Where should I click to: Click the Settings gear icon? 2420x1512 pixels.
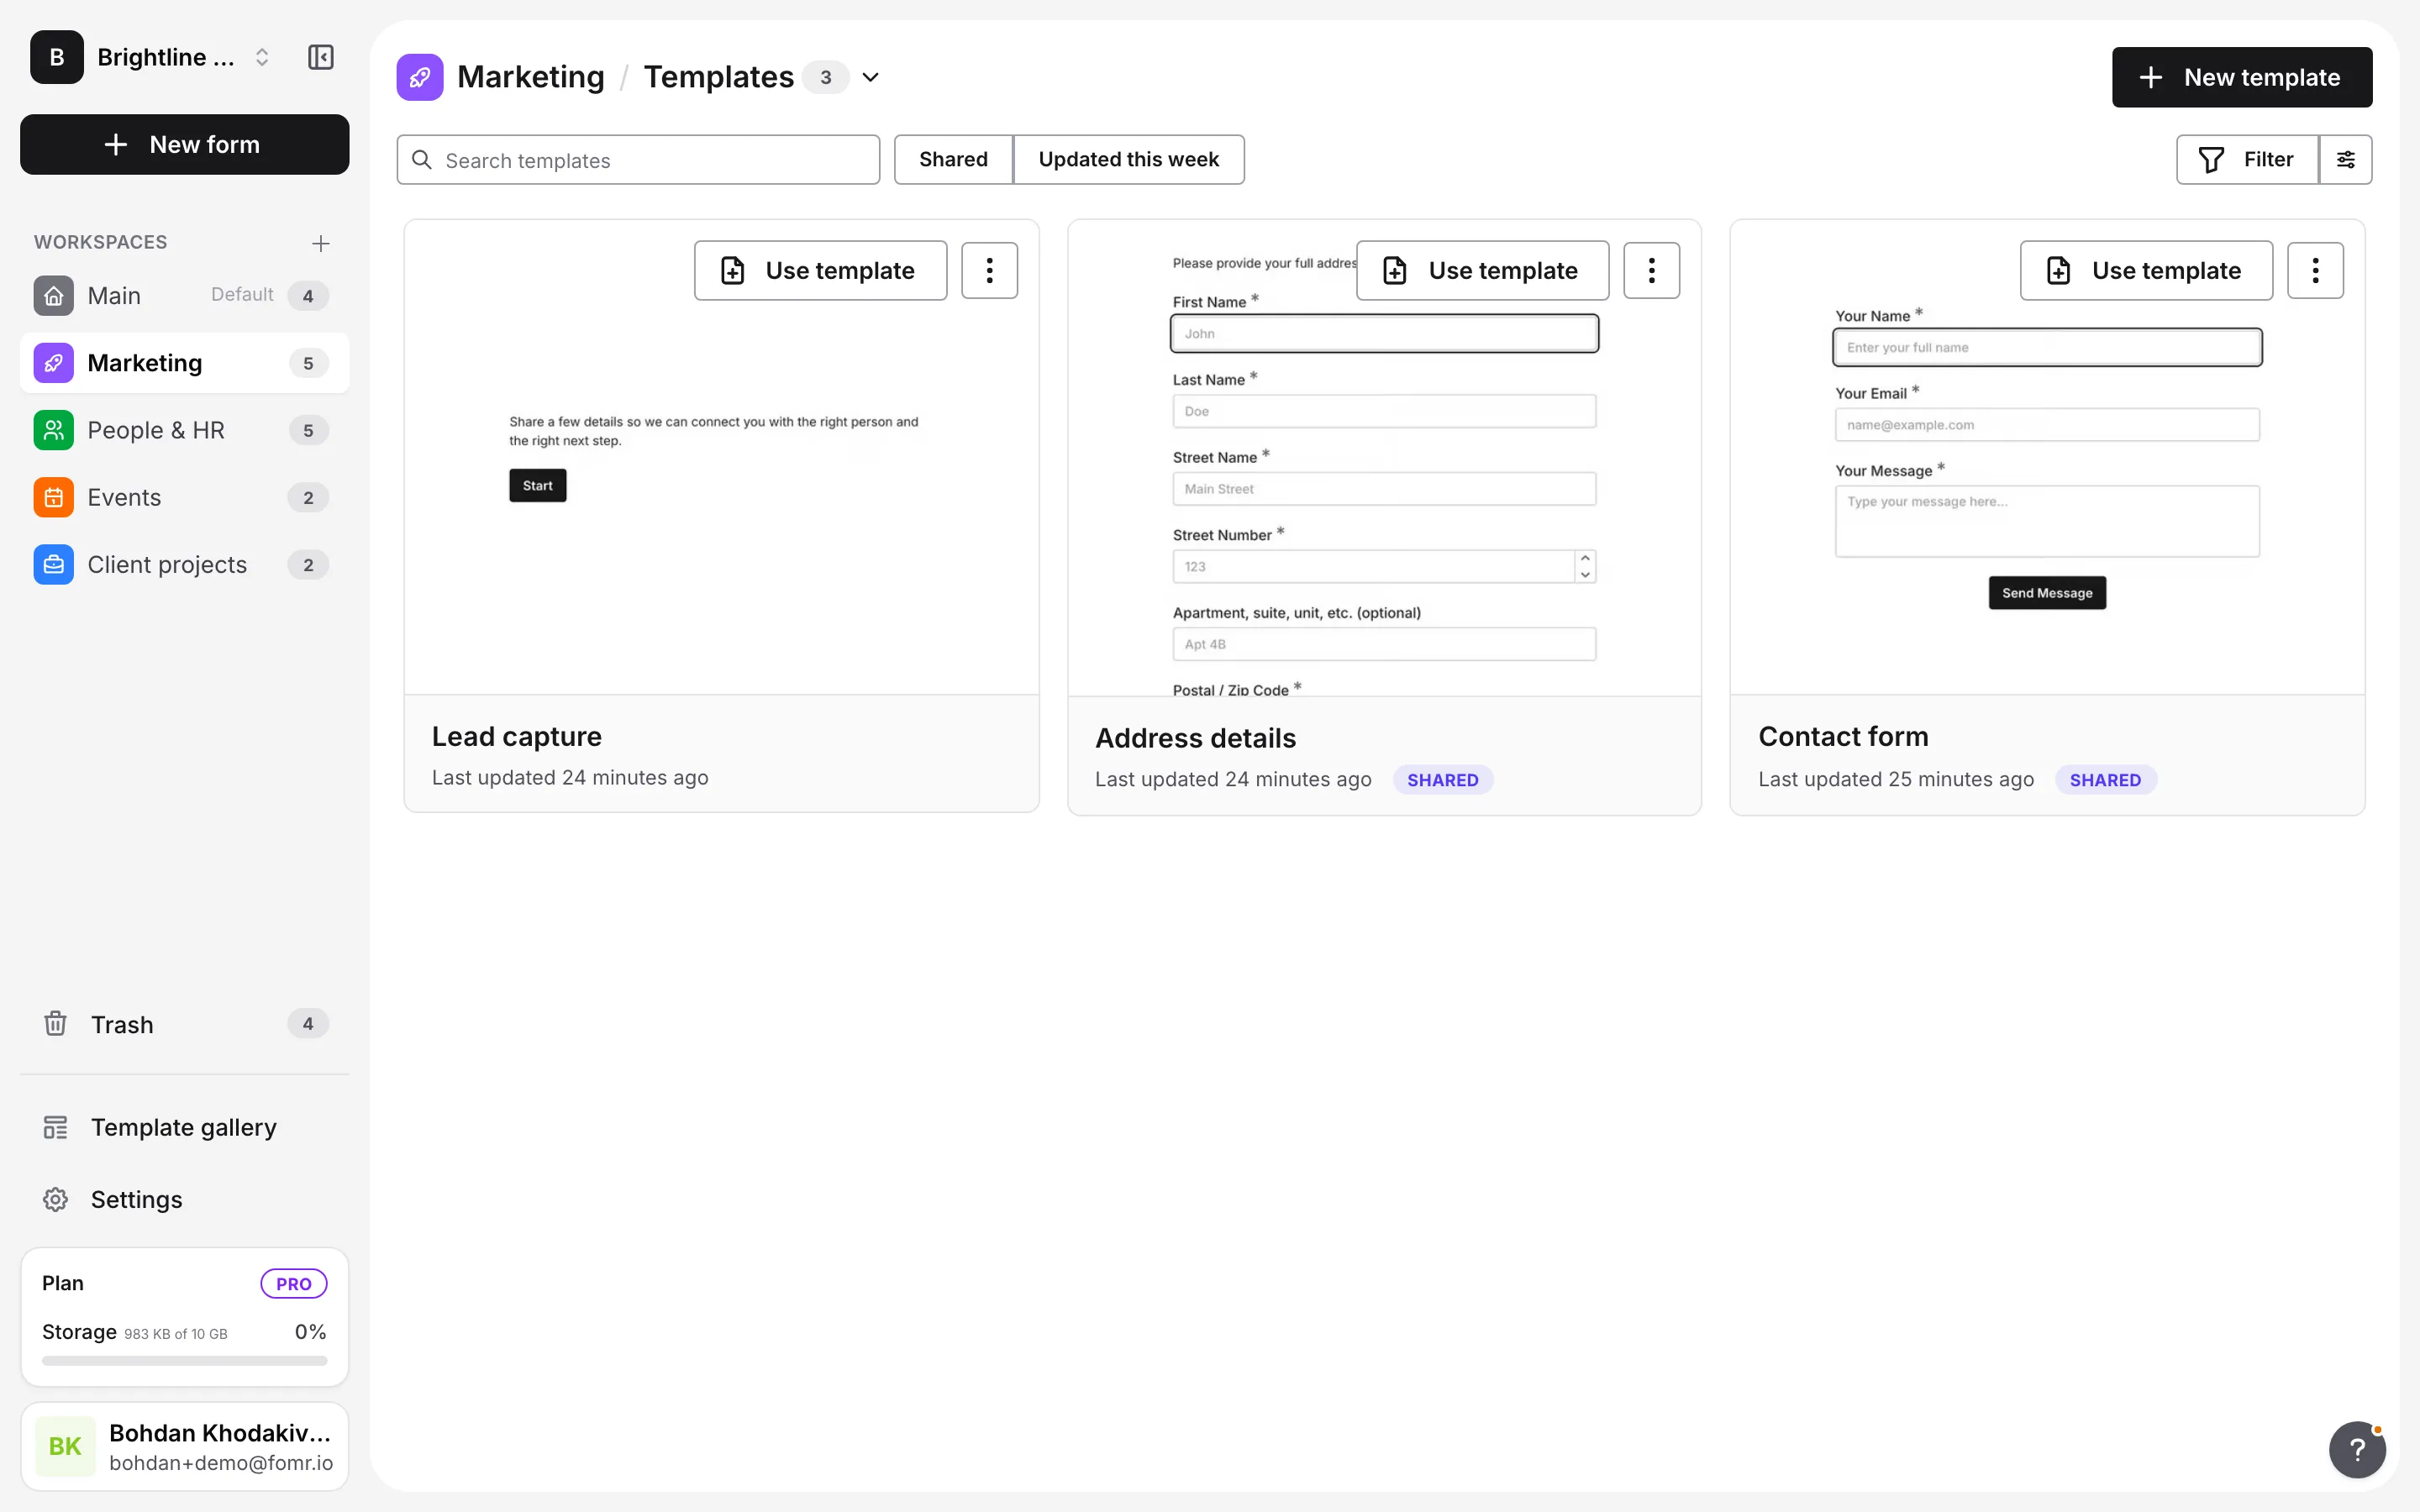(55, 1199)
